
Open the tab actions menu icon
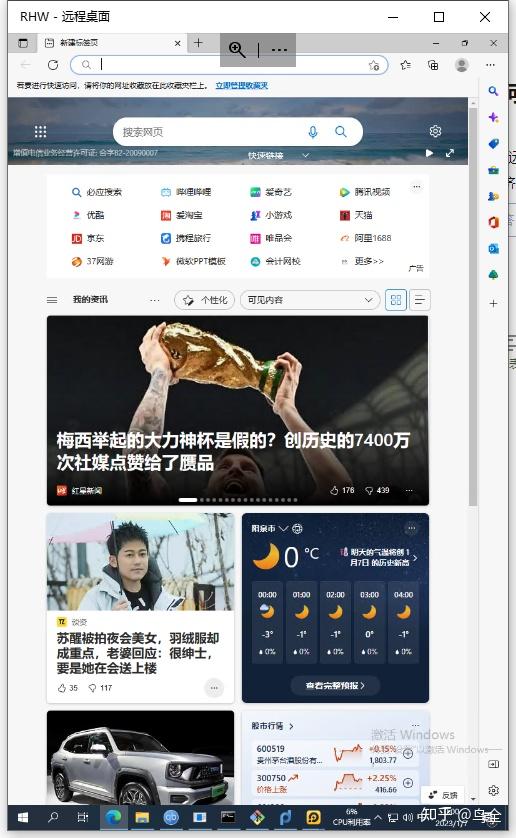tap(23, 43)
